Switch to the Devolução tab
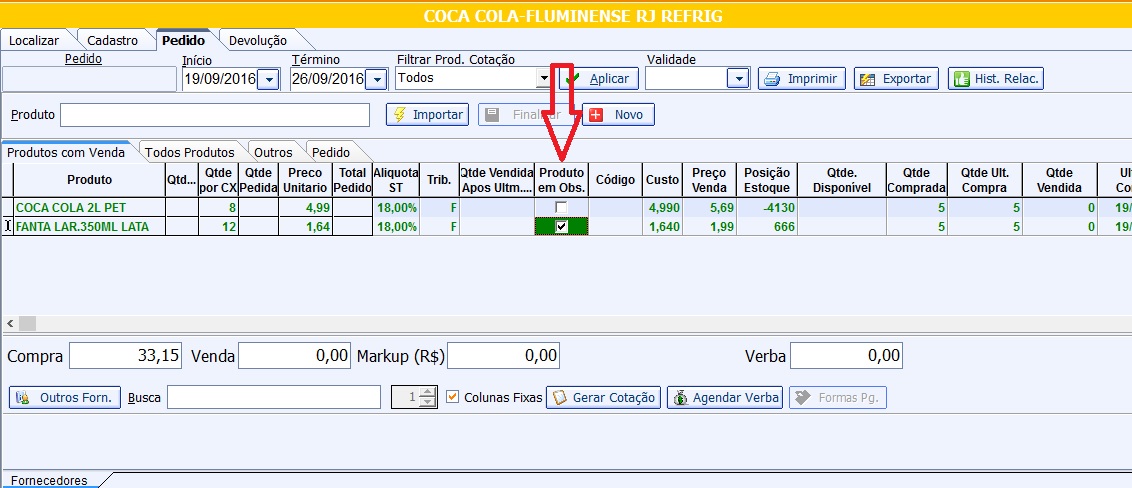1132x488 pixels. pos(258,40)
